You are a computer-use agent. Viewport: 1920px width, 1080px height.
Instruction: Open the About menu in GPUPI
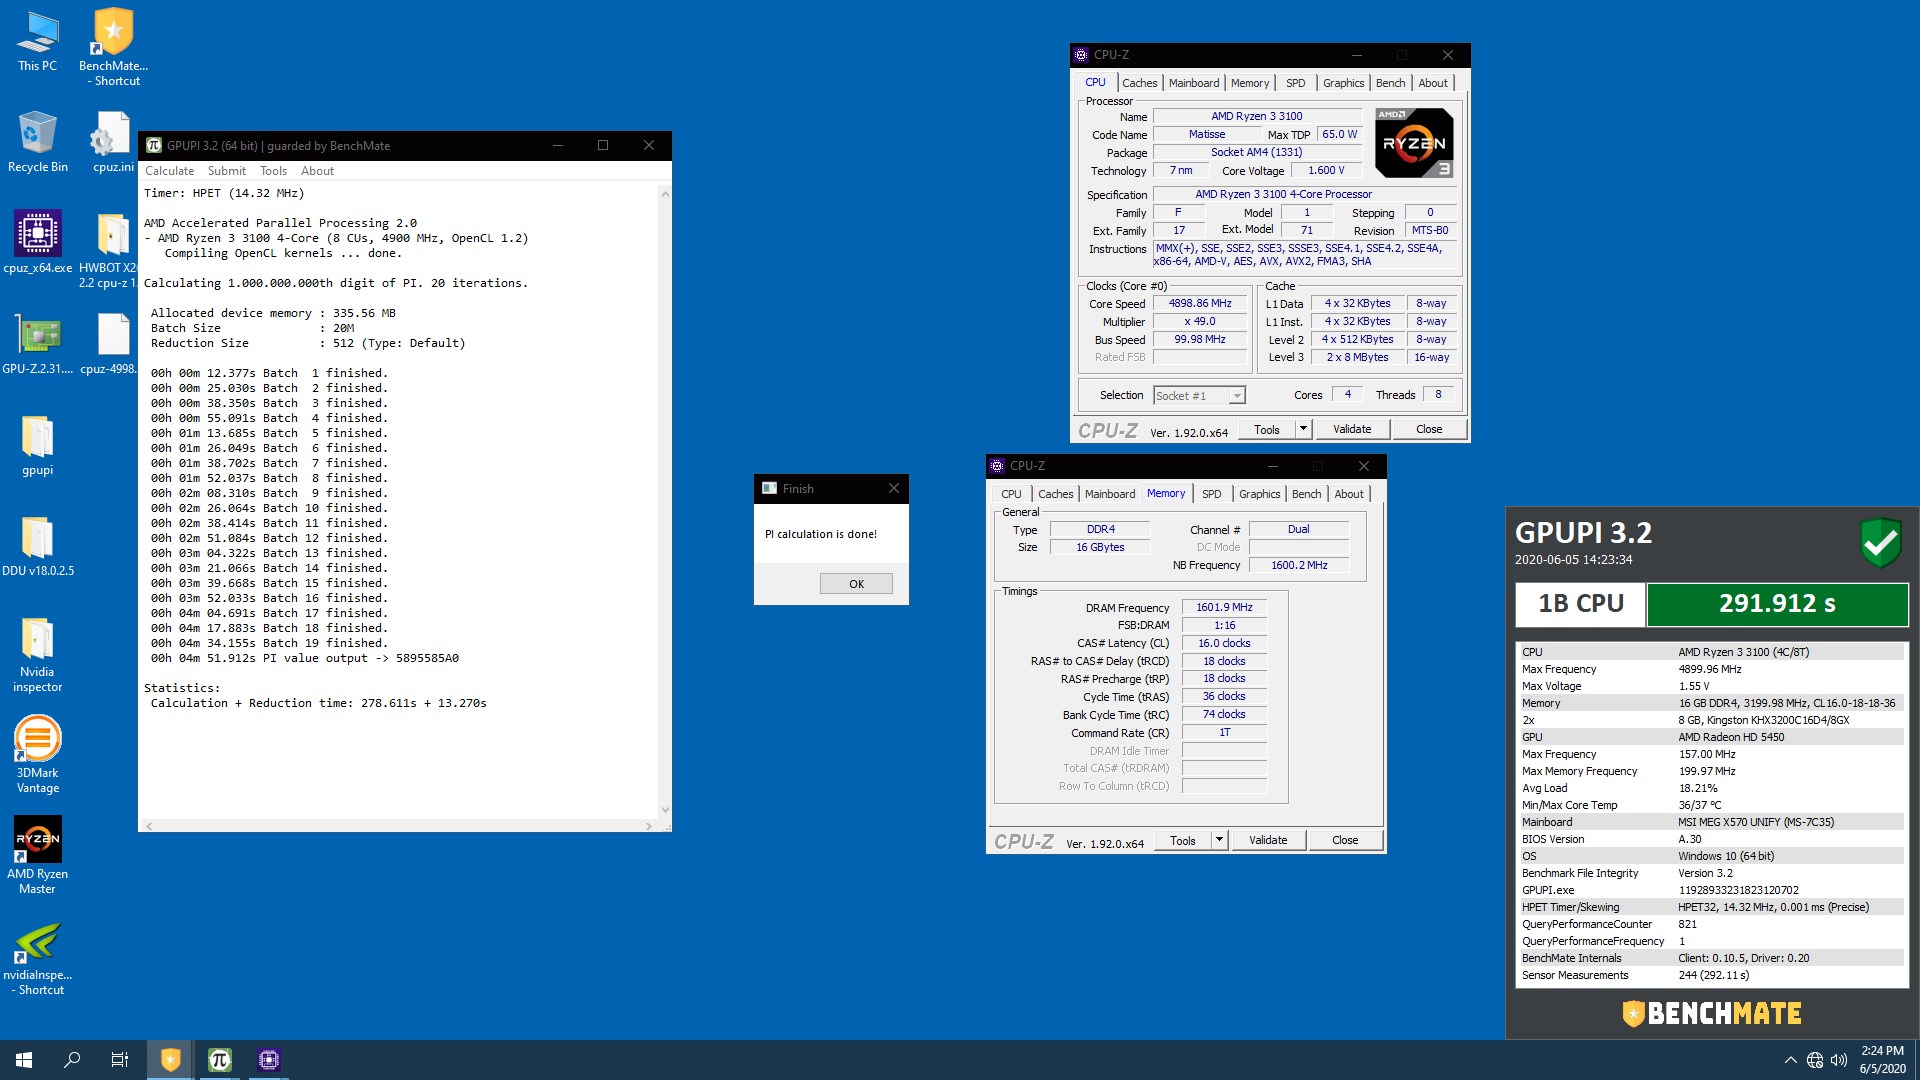[x=317, y=171]
